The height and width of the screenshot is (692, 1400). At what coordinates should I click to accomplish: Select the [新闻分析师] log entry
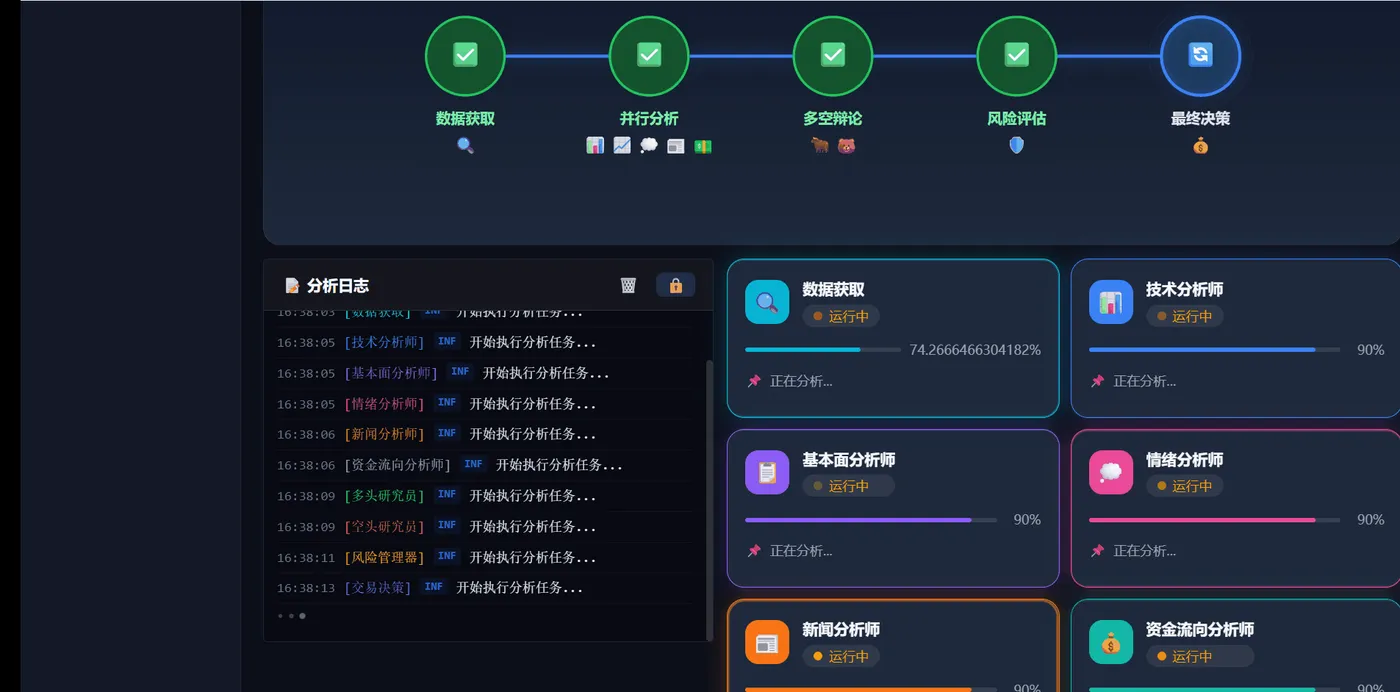point(484,434)
